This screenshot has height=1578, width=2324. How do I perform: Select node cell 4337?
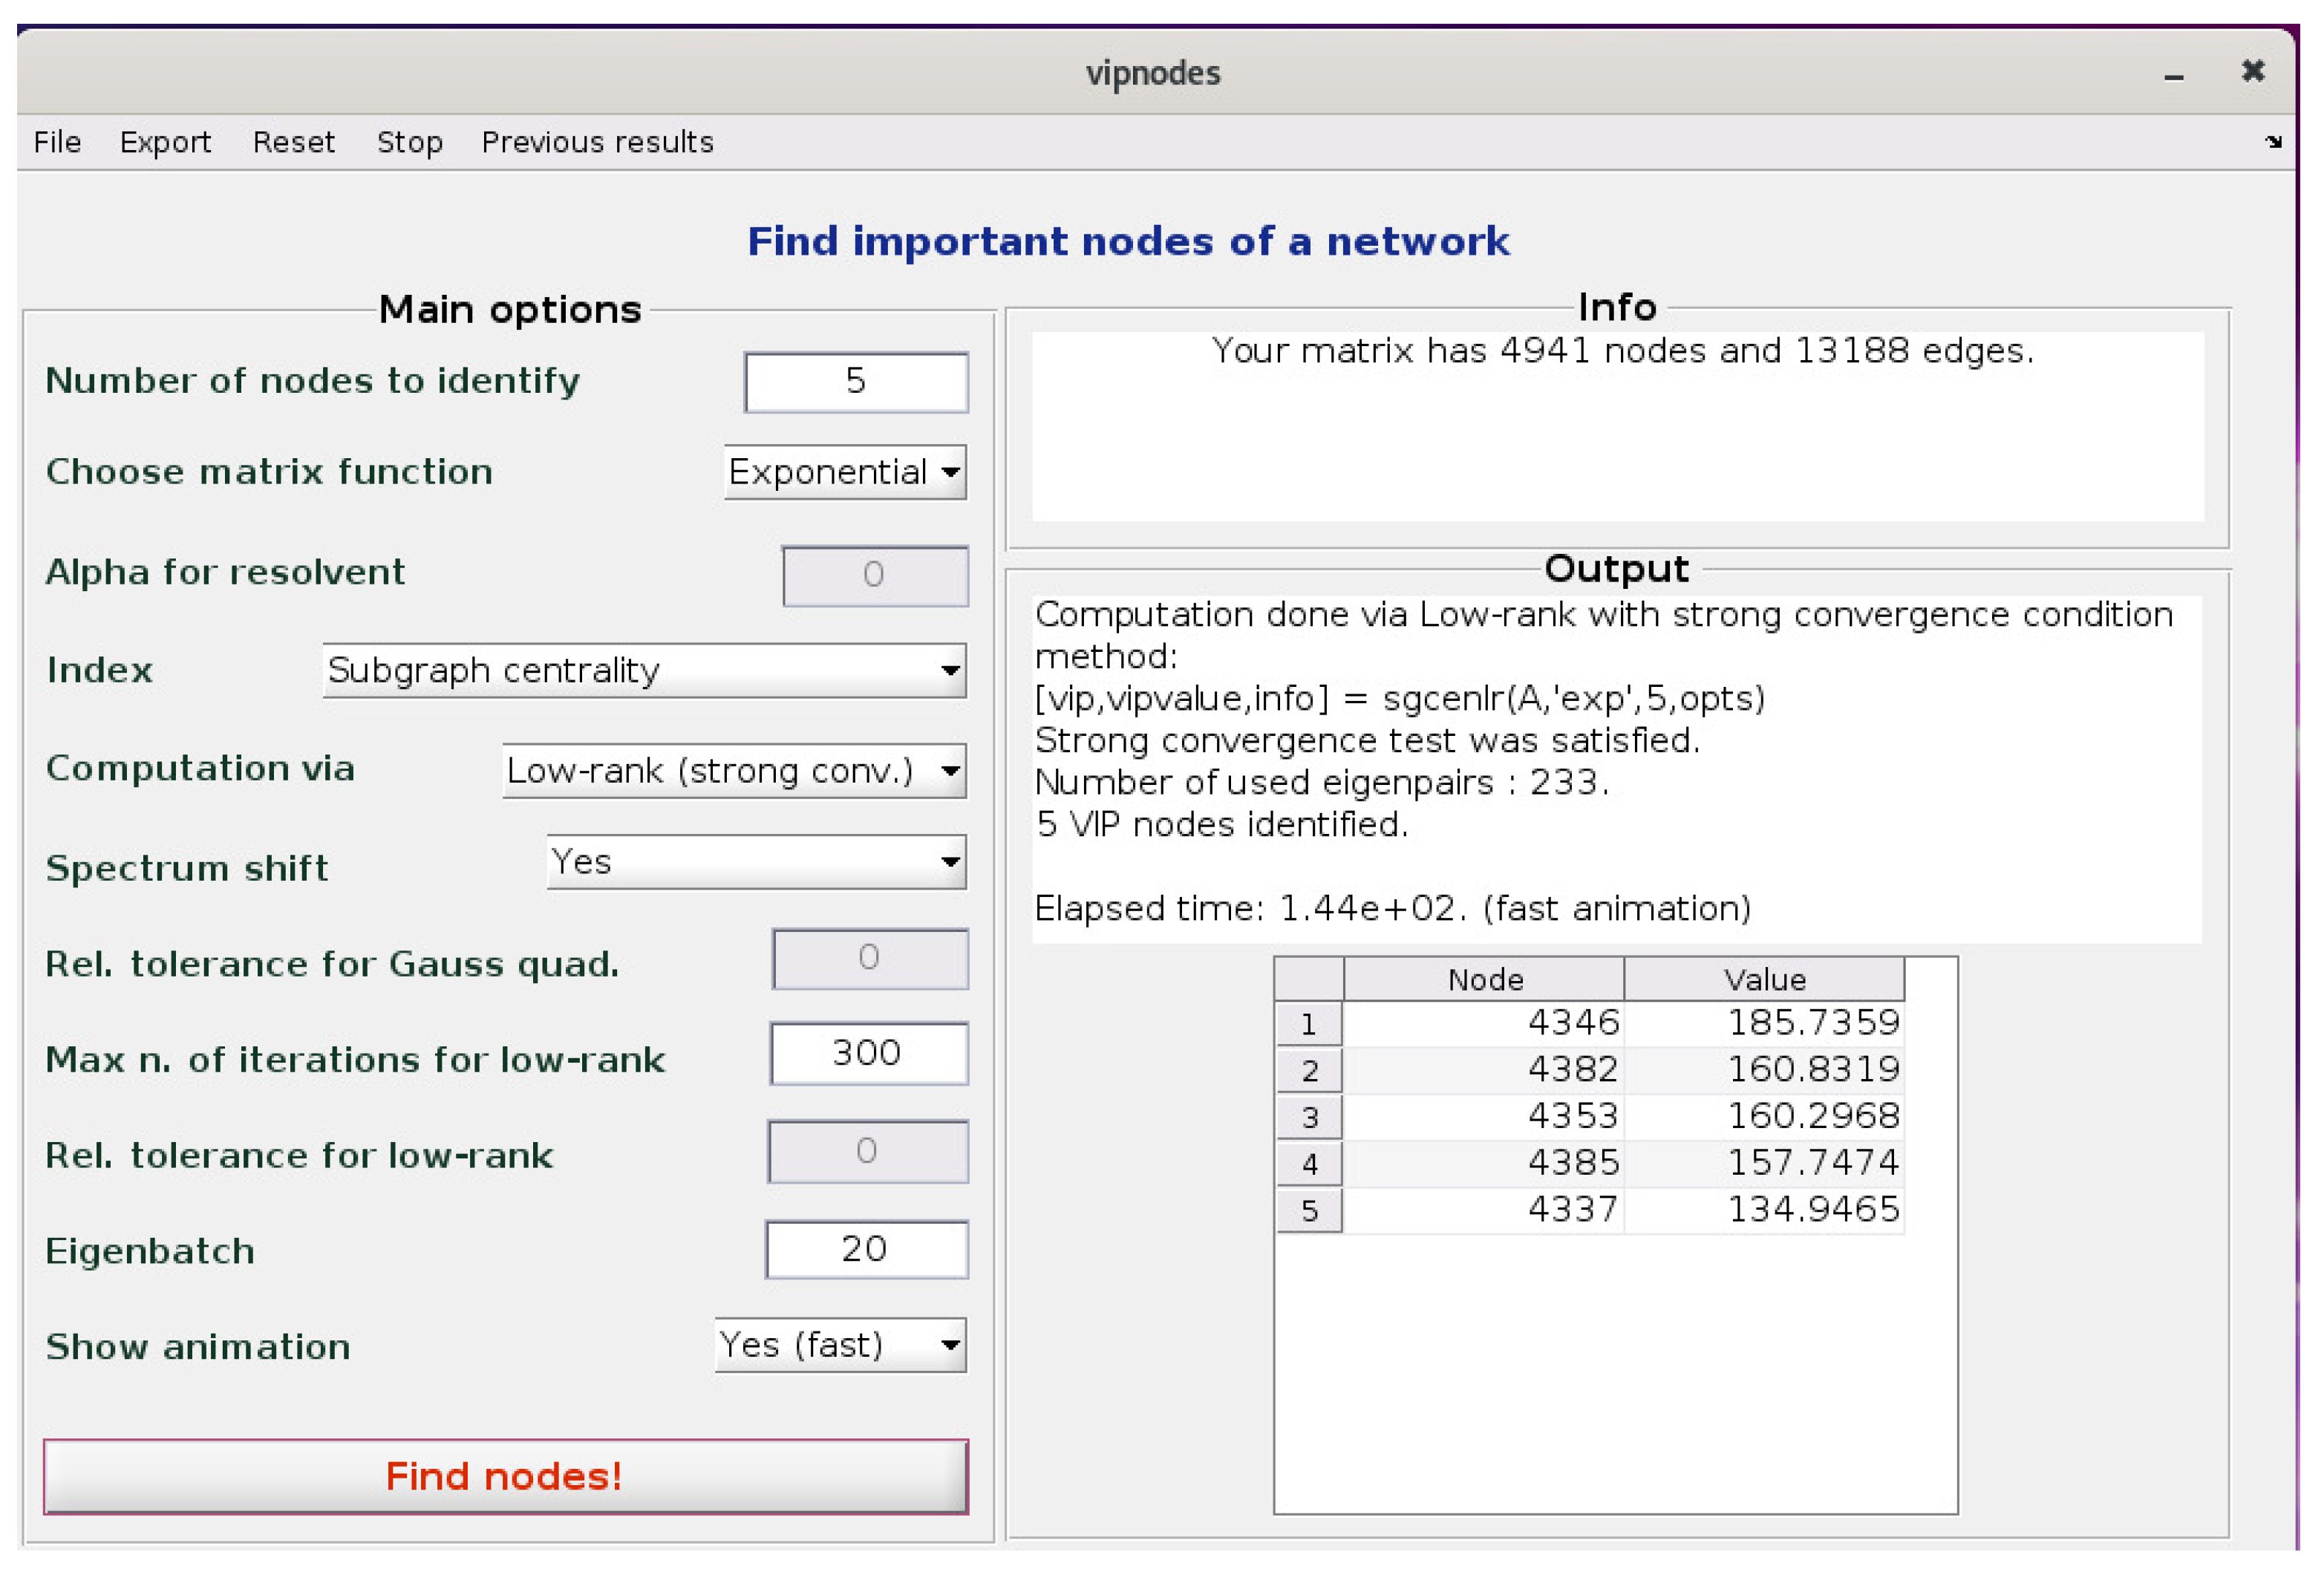click(x=1484, y=1210)
